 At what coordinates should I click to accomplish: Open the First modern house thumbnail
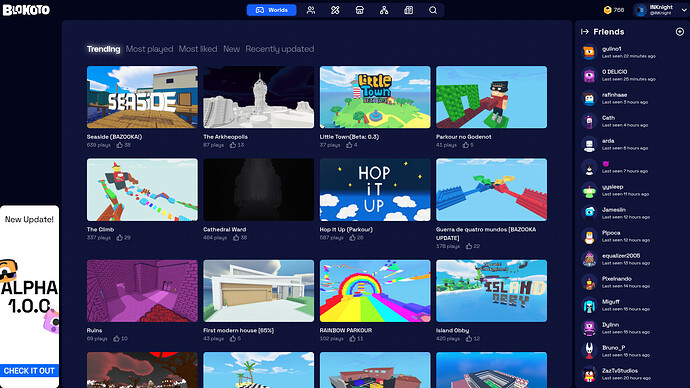259,291
